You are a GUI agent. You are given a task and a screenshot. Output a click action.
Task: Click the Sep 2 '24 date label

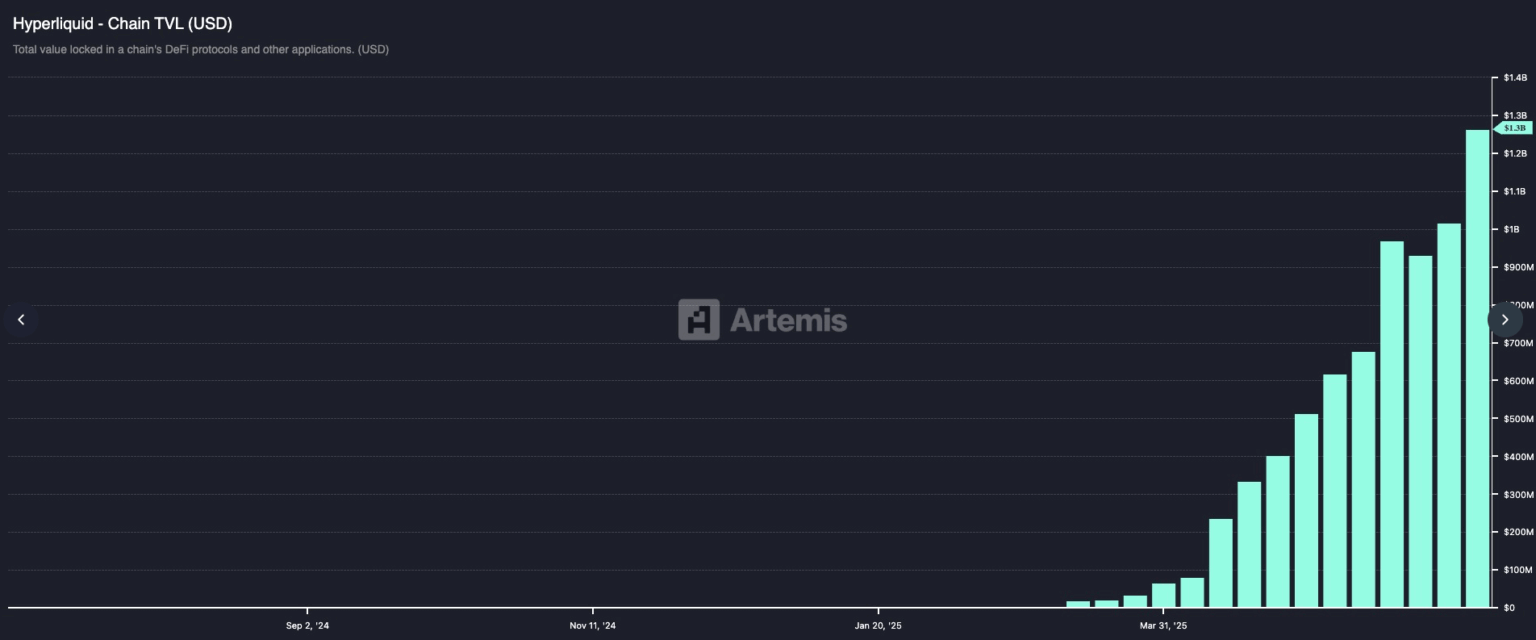[306, 623]
